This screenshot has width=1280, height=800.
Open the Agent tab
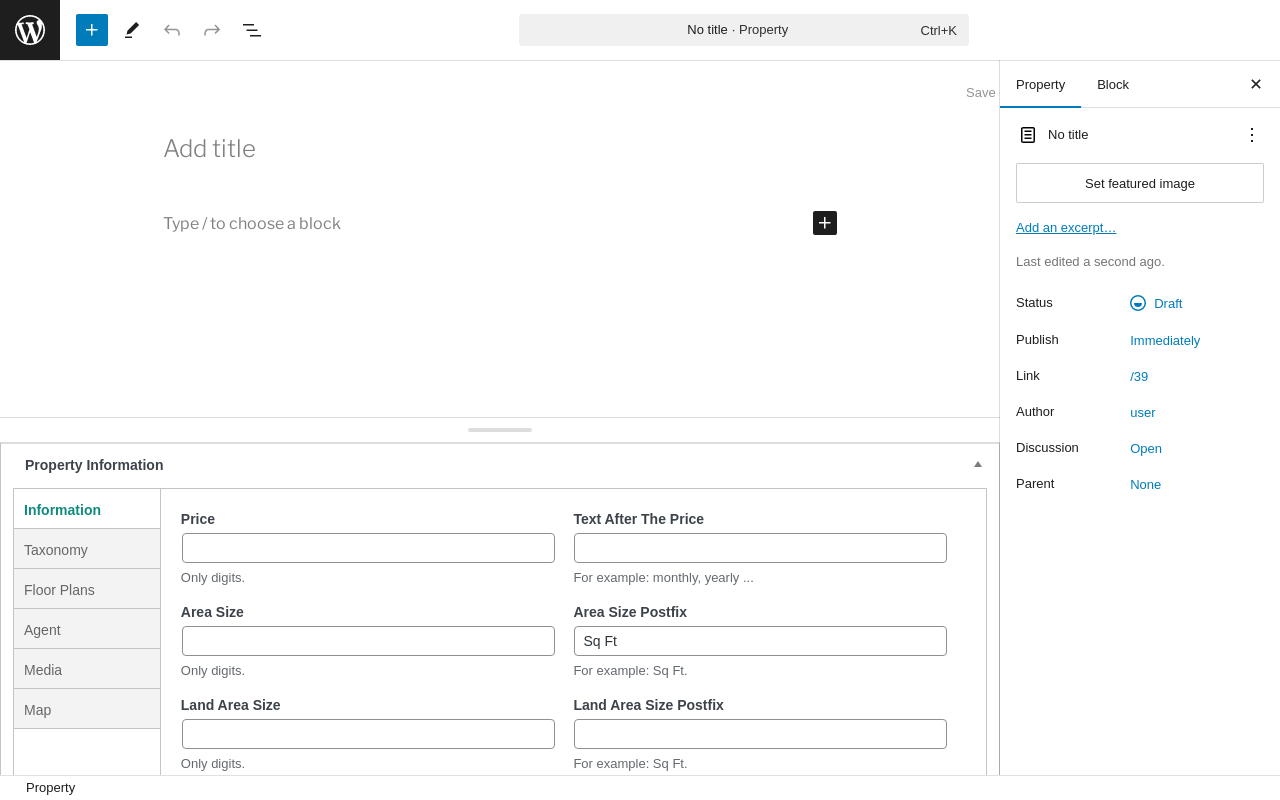[87, 629]
